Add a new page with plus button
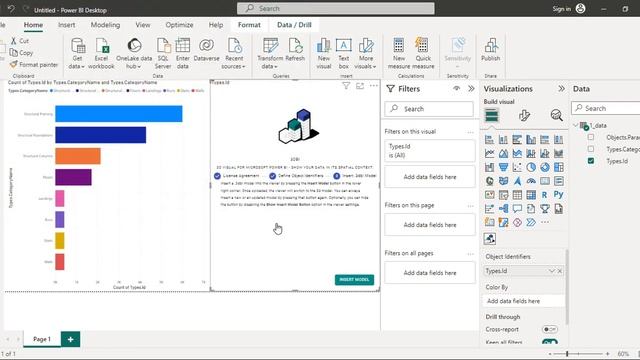Image resolution: width=640 pixels, height=360 pixels. click(x=70, y=339)
